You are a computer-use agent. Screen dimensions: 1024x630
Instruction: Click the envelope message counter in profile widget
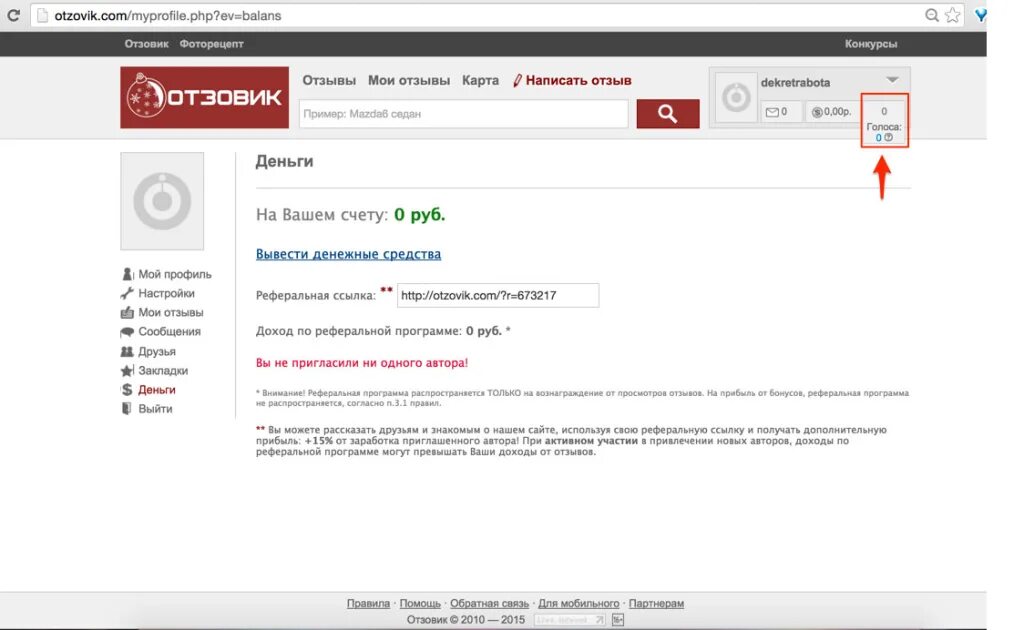point(772,111)
